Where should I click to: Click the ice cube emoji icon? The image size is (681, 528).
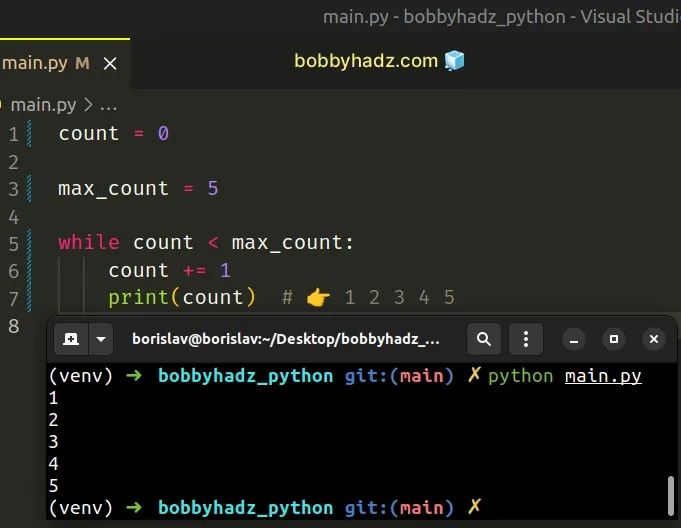click(x=454, y=60)
